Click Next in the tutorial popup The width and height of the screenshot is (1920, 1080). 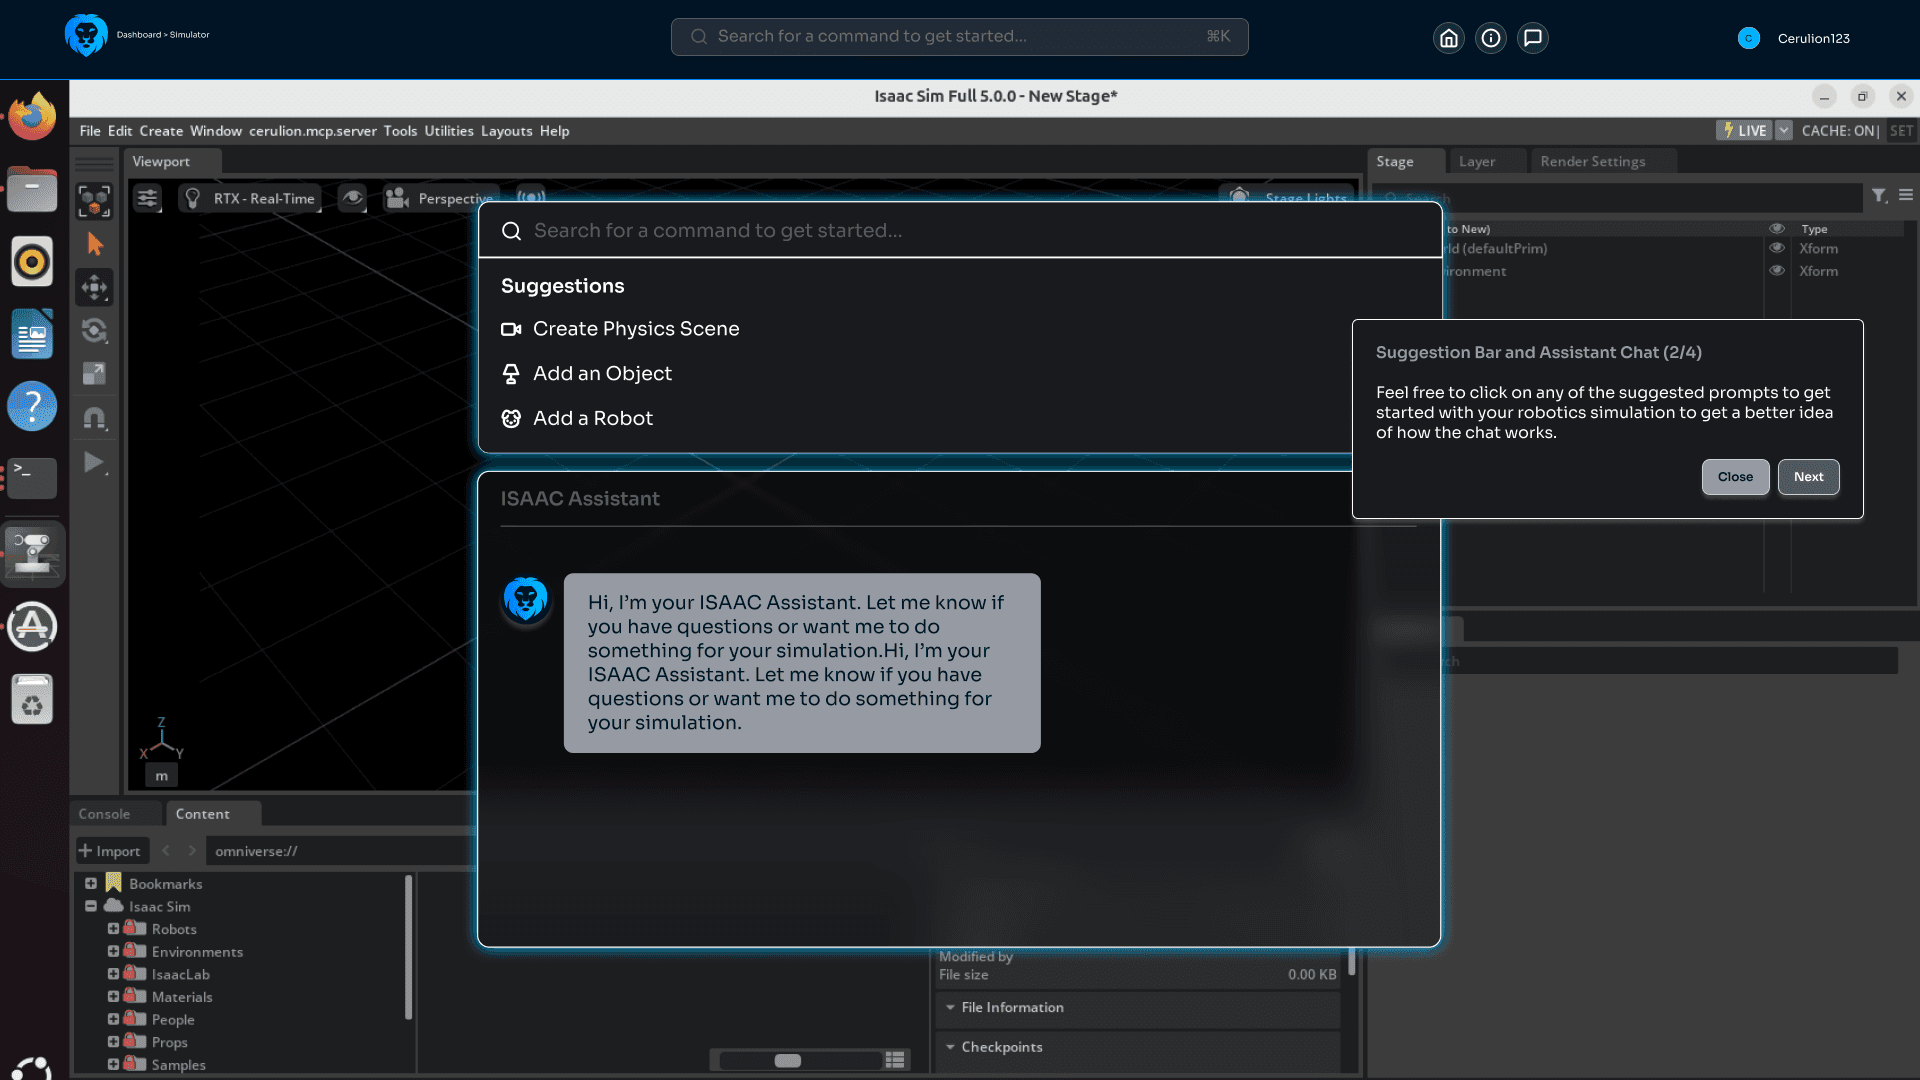[1808, 477]
